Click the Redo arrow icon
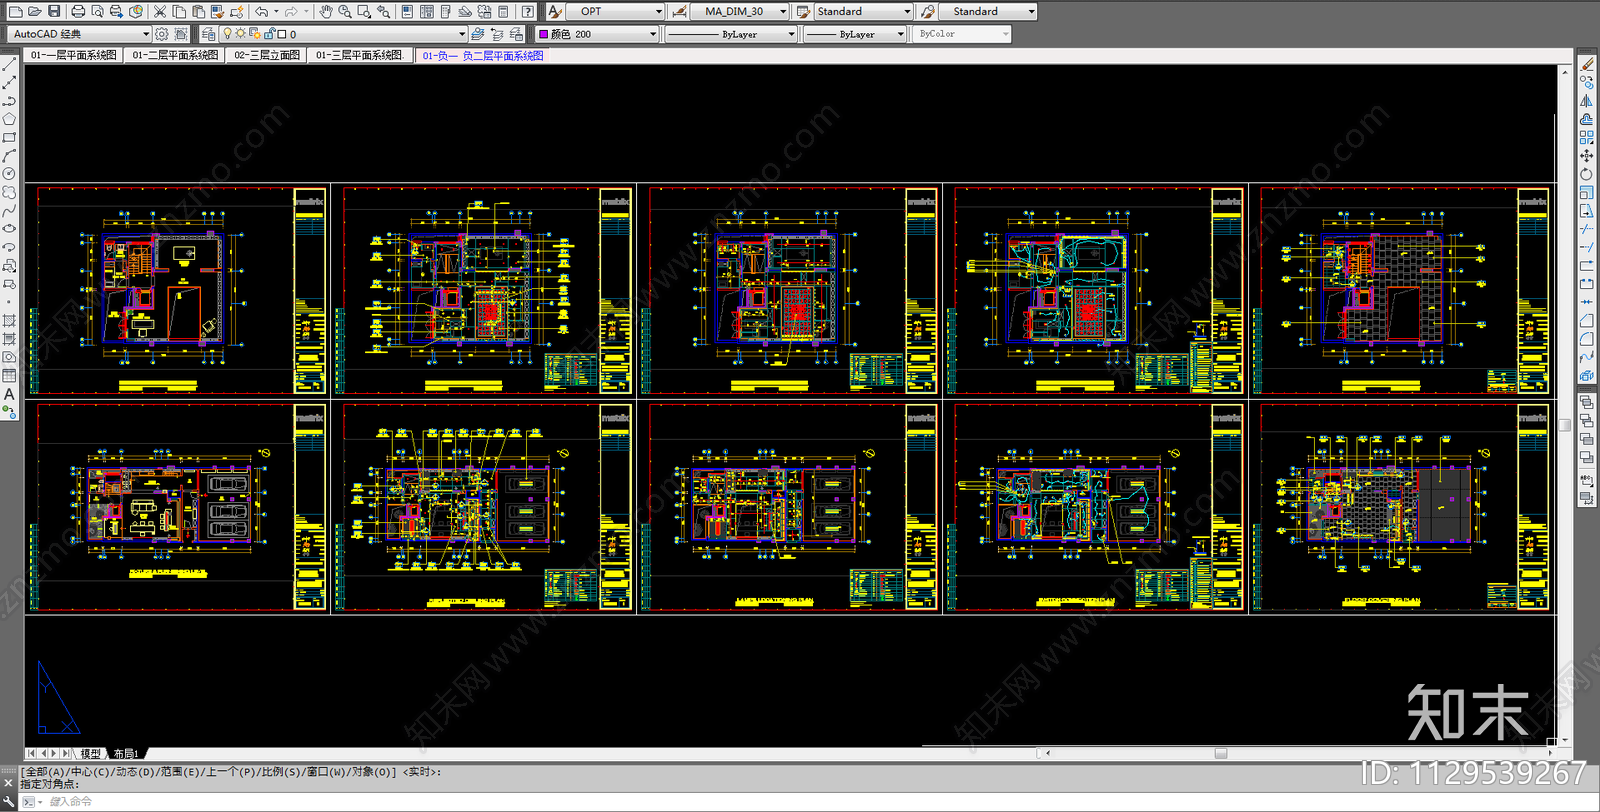1600x812 pixels. (291, 12)
